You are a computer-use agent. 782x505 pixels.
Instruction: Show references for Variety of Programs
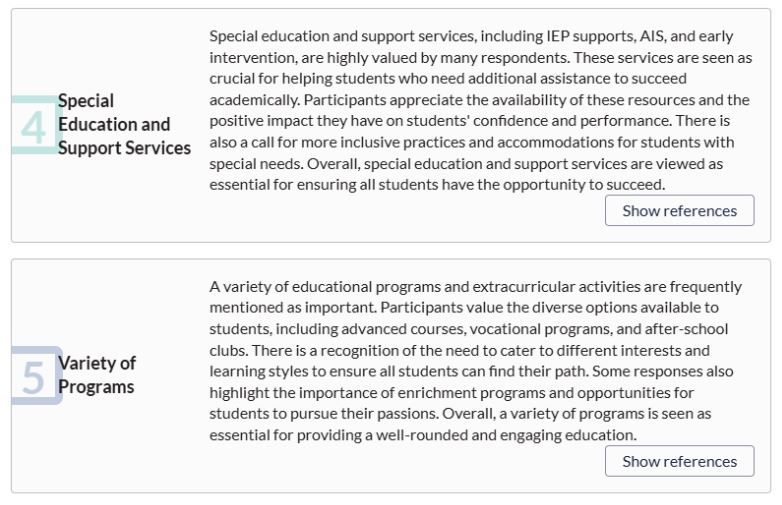coord(679,461)
